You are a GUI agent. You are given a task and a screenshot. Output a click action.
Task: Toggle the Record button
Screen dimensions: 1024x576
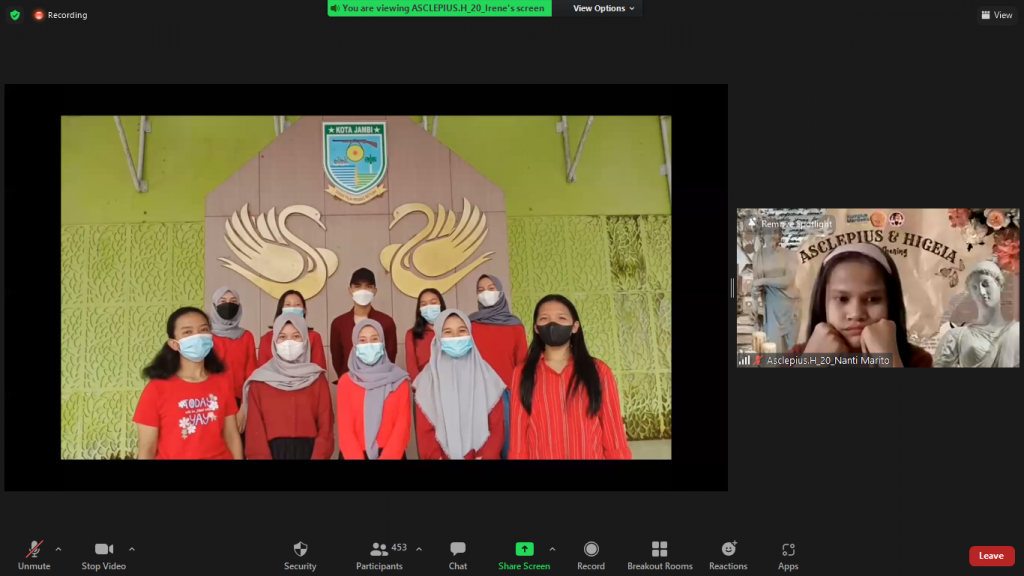591,550
